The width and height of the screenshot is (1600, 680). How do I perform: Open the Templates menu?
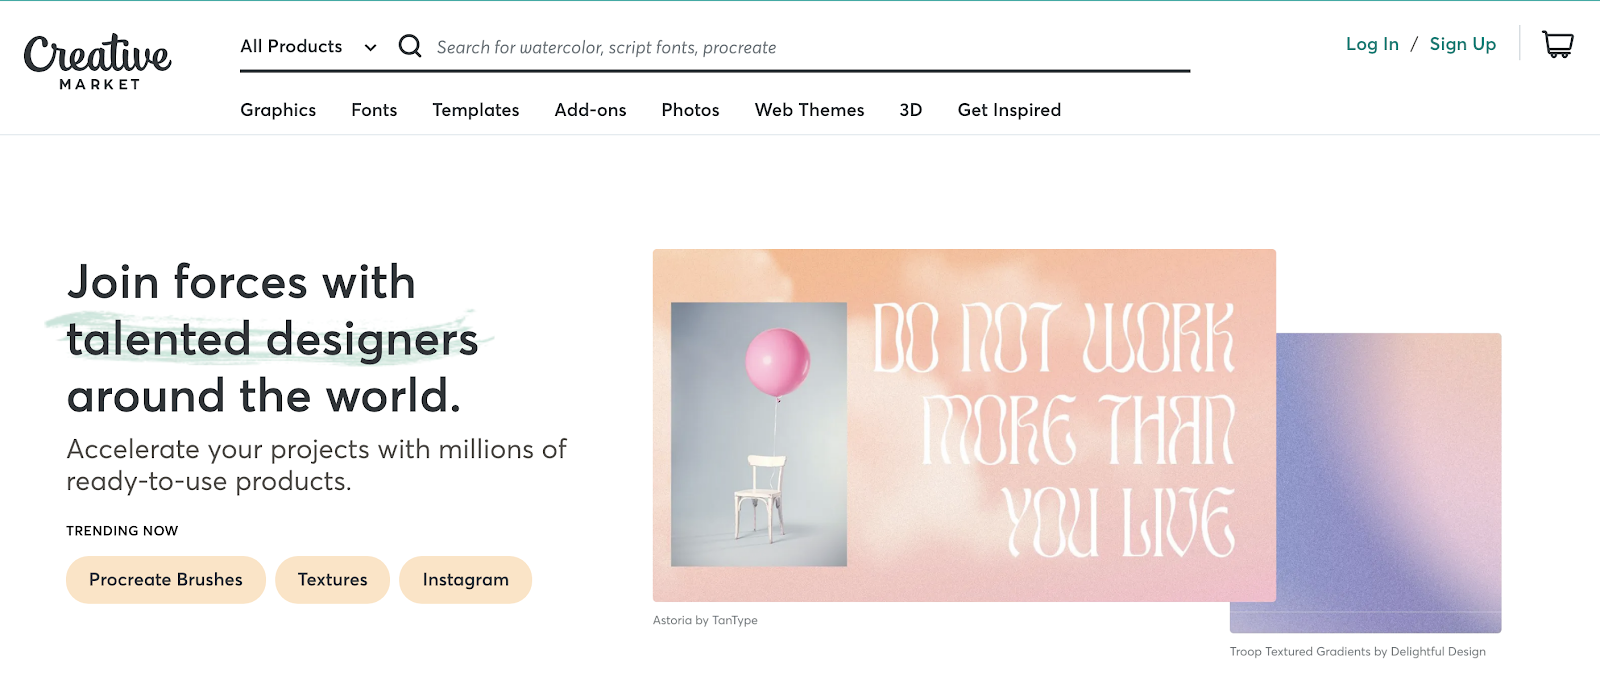click(x=476, y=110)
